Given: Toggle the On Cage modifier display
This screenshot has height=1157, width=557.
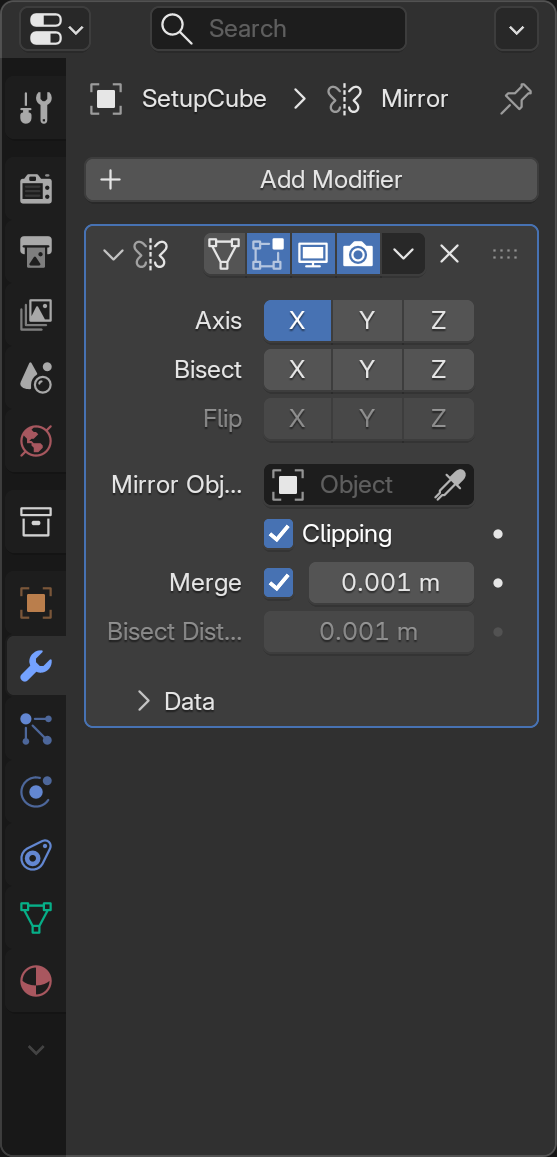Looking at the screenshot, I should (224, 255).
